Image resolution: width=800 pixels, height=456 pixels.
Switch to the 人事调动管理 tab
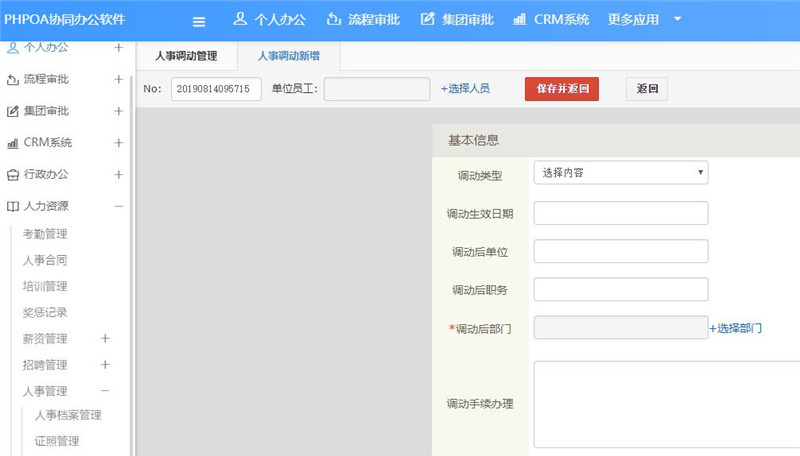coord(186,57)
